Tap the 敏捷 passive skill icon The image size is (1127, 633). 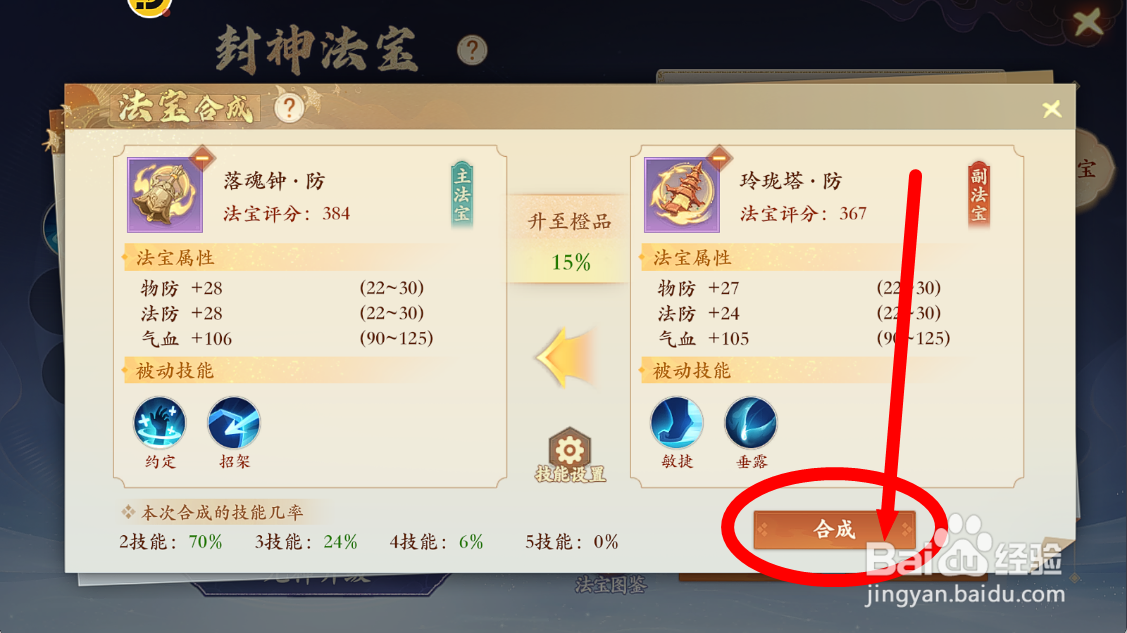click(x=676, y=423)
